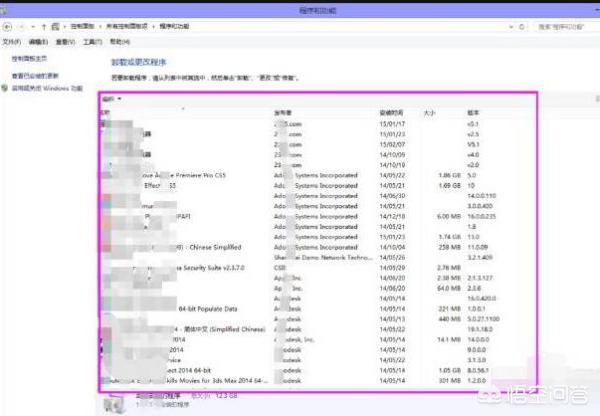Open the 帮助 (Help) menu
The image size is (600, 416).
tap(119, 43)
